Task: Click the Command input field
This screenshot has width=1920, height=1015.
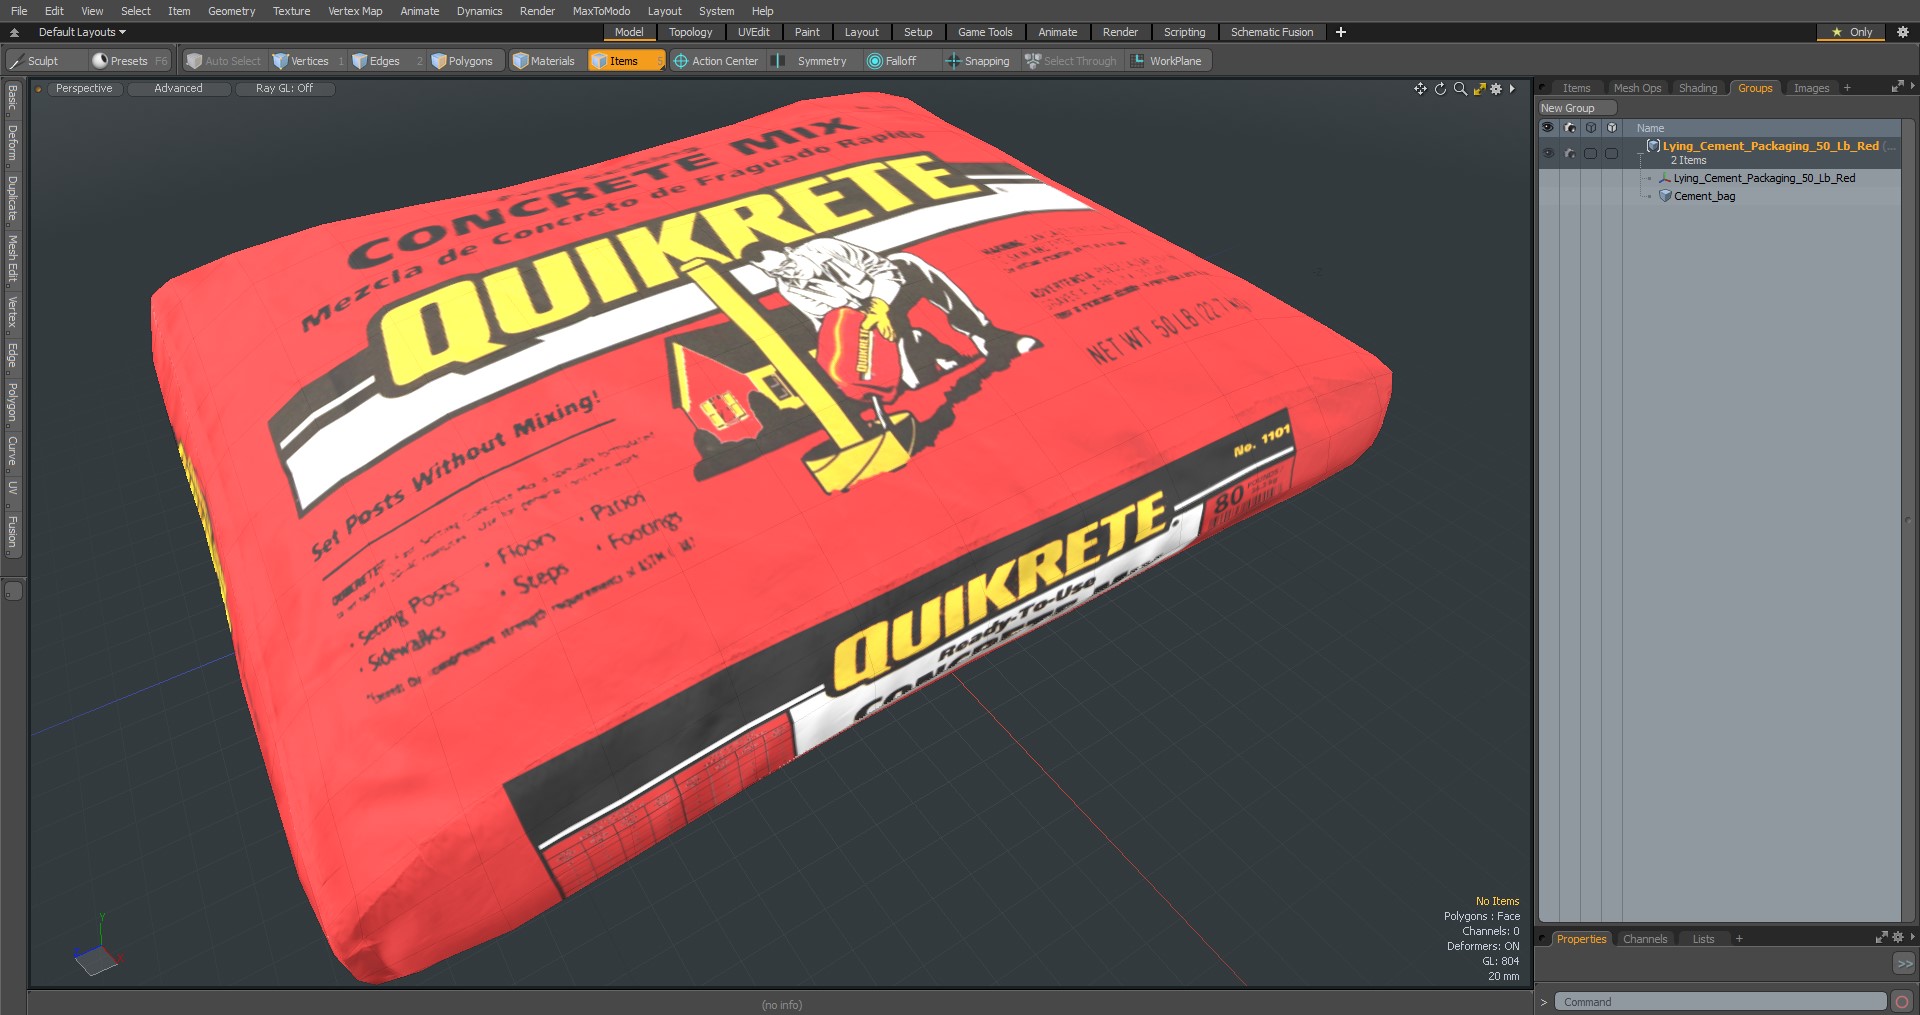Action: coord(1720,1002)
